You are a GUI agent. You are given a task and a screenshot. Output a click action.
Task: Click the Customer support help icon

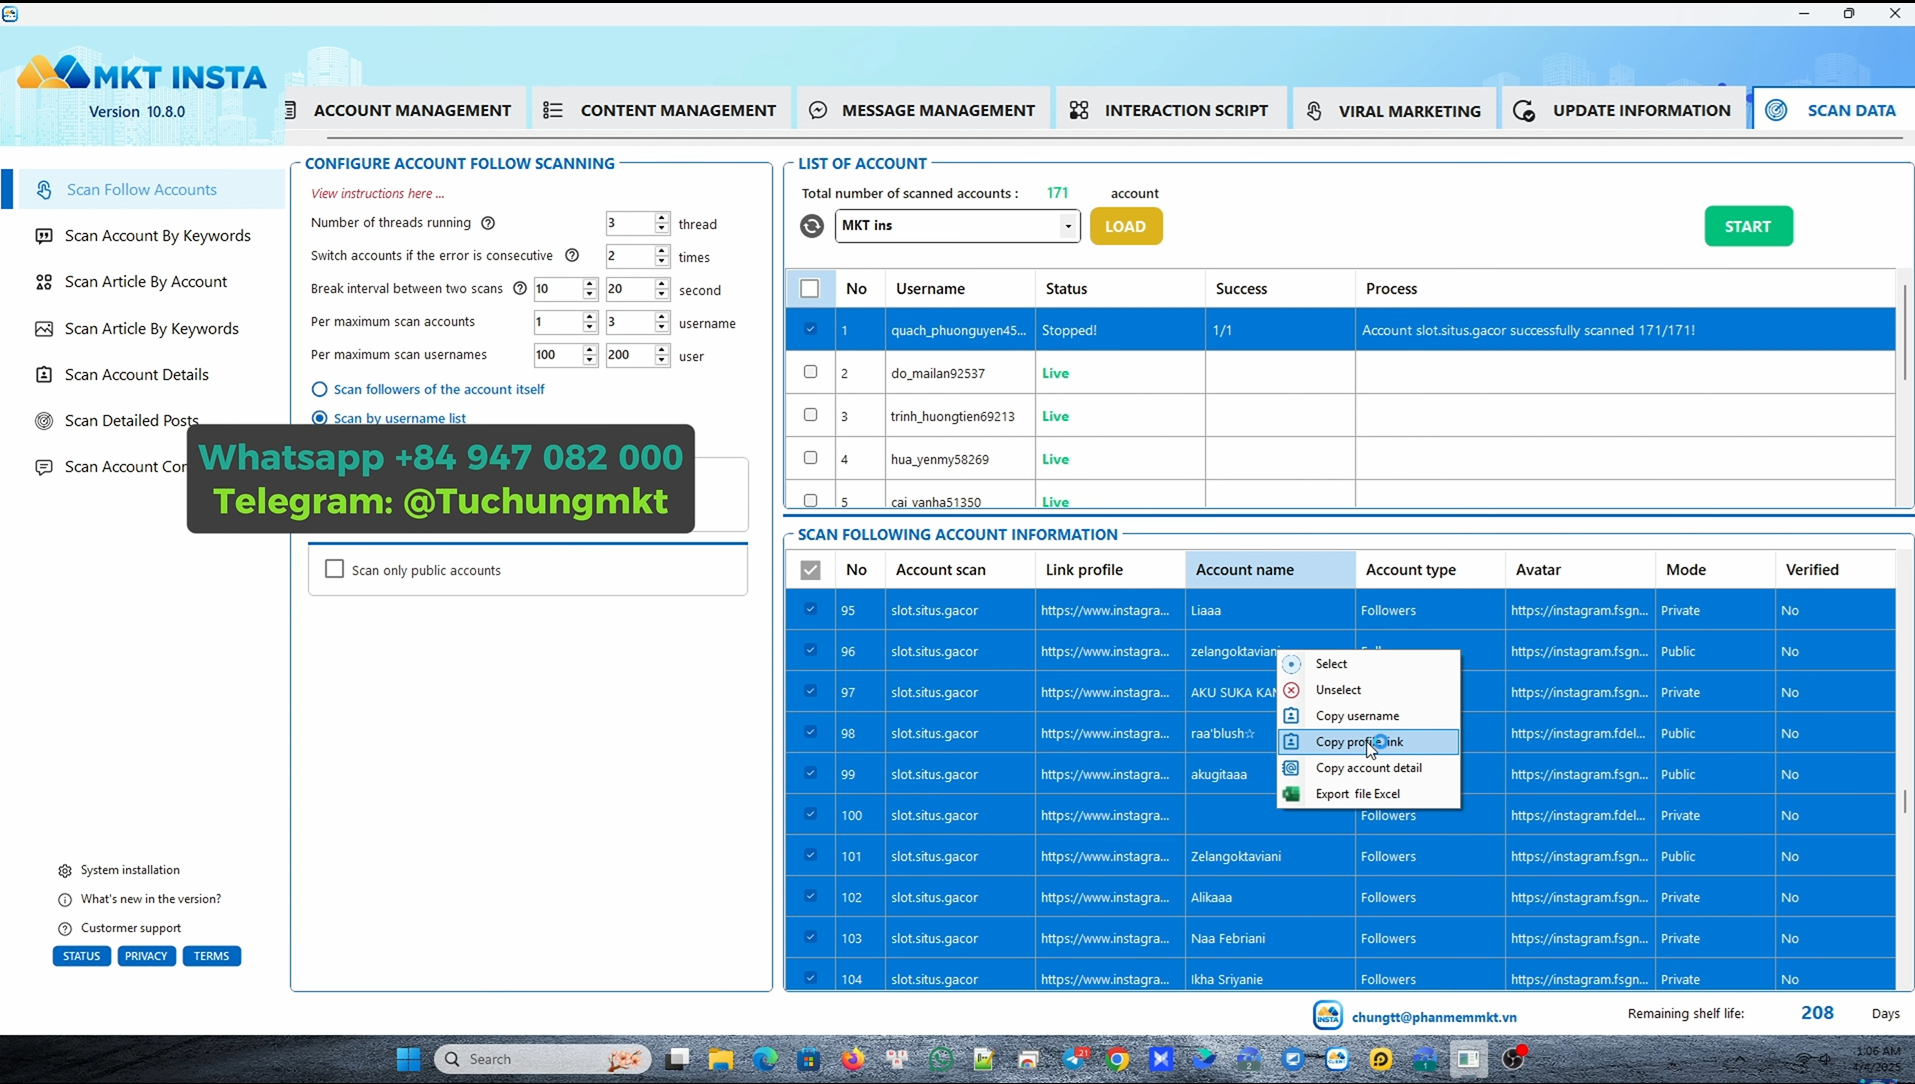click(65, 929)
